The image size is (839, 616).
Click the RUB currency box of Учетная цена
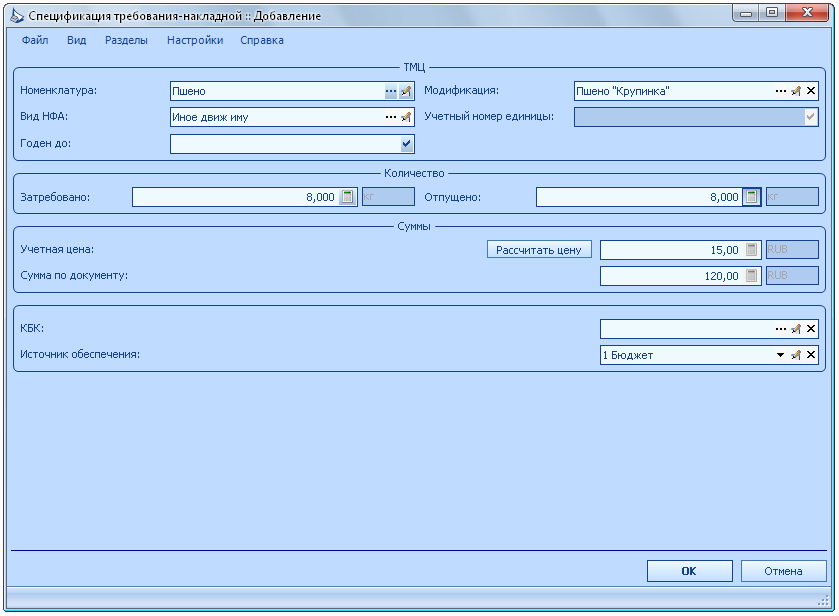click(x=792, y=249)
